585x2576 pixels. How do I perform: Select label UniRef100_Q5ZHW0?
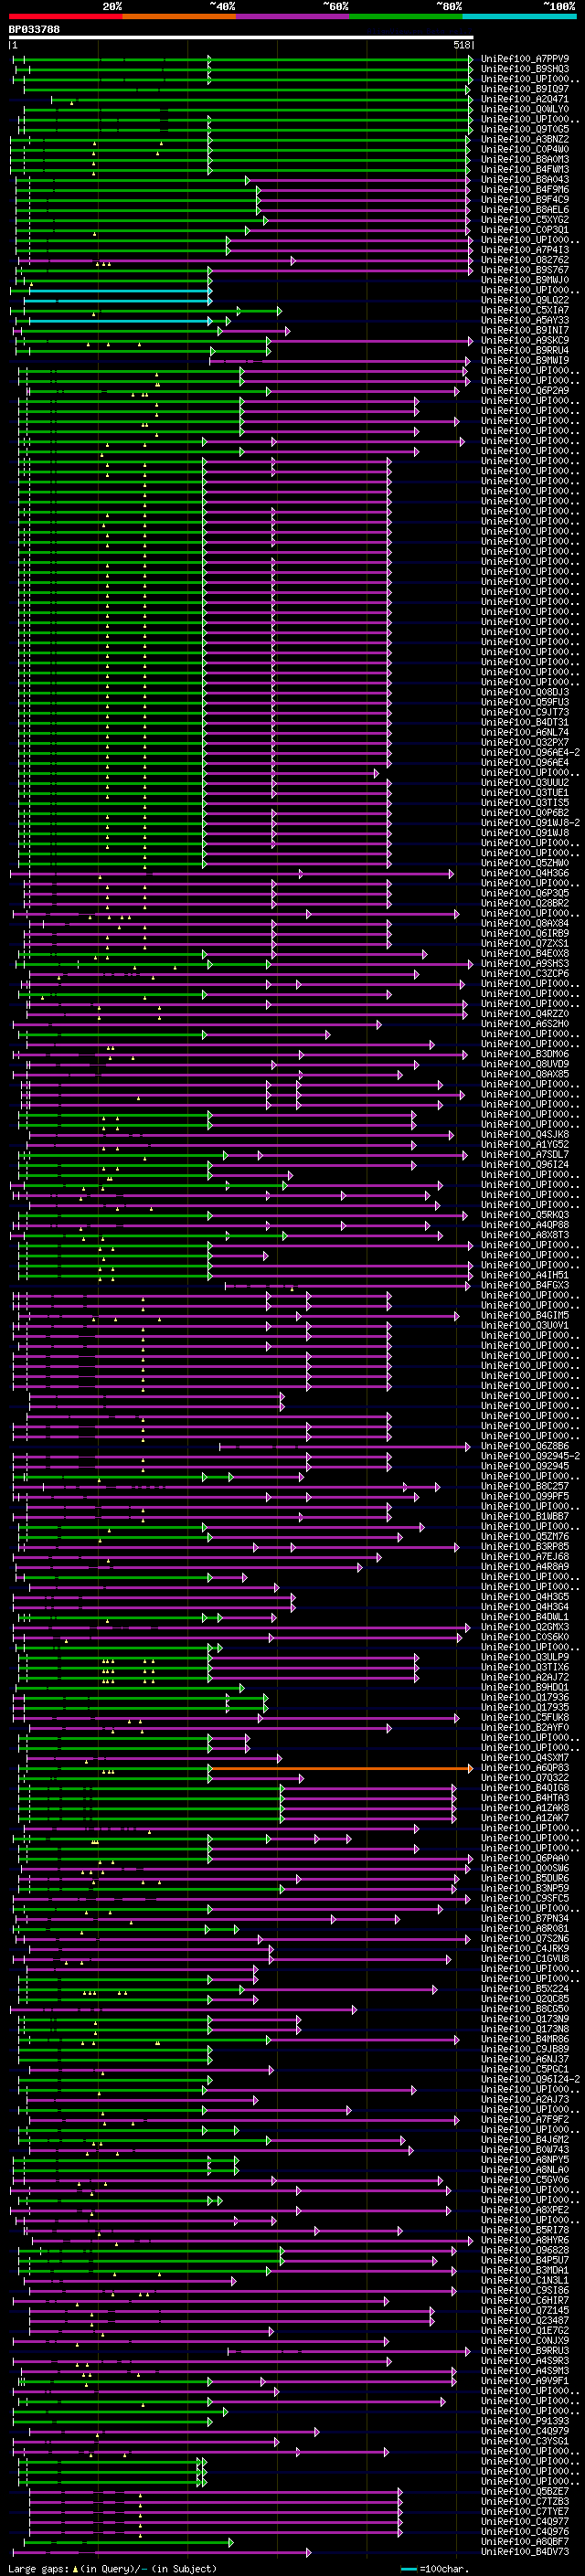[x=525, y=863]
